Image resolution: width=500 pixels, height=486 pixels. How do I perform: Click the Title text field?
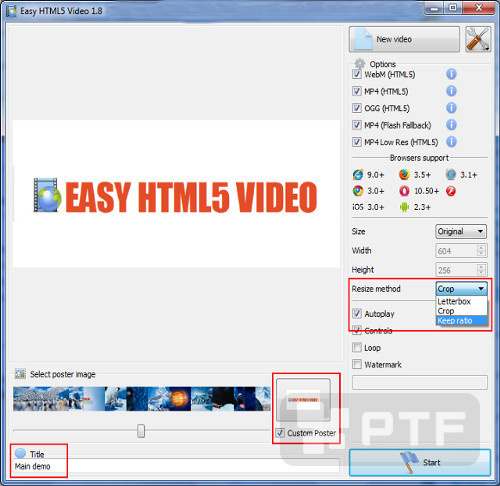(176, 466)
